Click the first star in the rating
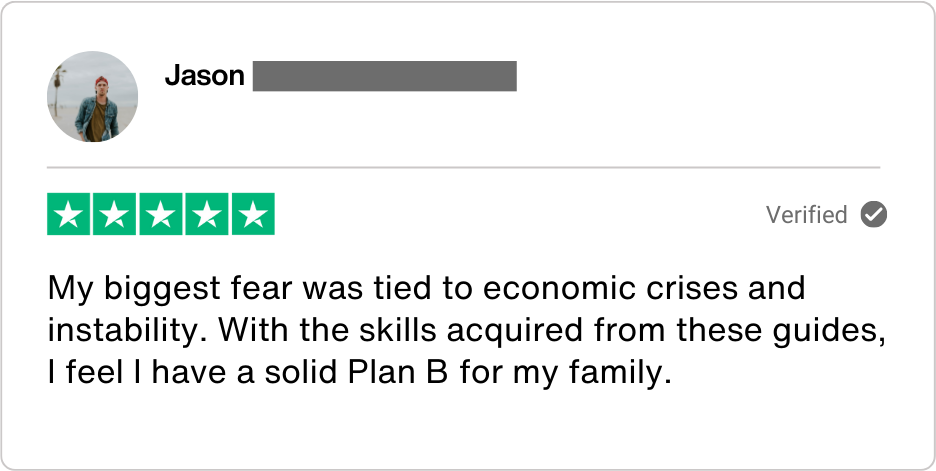 pos(70,214)
